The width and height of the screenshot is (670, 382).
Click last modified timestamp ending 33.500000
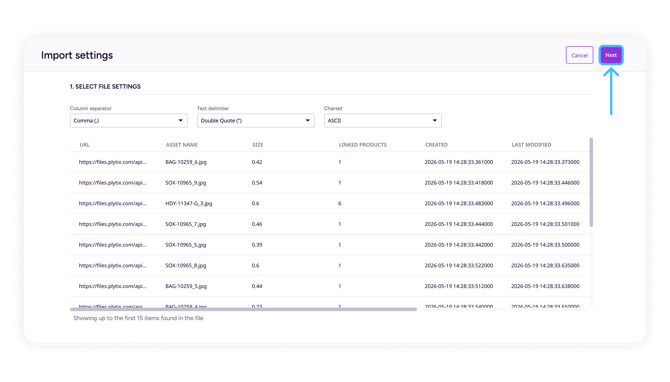[545, 245]
